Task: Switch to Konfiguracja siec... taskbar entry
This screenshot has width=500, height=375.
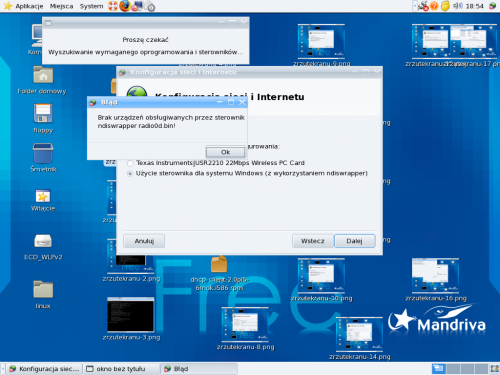Action: tap(45, 369)
